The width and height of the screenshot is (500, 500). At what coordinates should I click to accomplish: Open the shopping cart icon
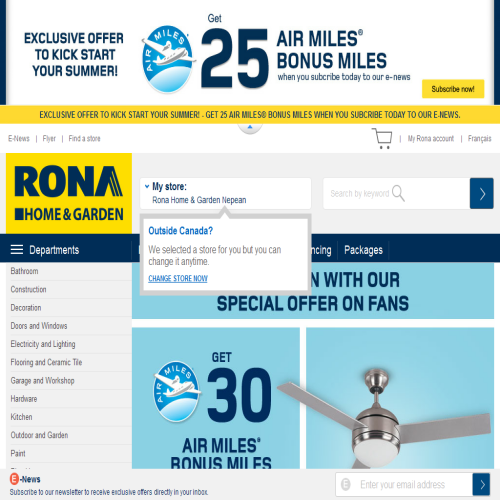click(x=382, y=138)
